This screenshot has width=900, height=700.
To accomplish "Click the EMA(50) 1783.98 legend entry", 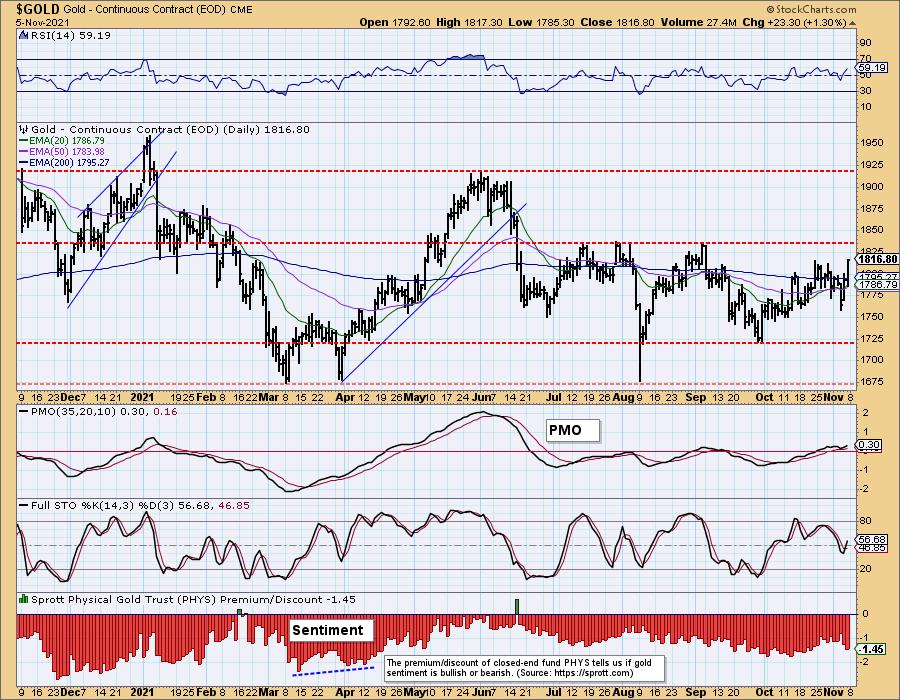I will 62,151.
